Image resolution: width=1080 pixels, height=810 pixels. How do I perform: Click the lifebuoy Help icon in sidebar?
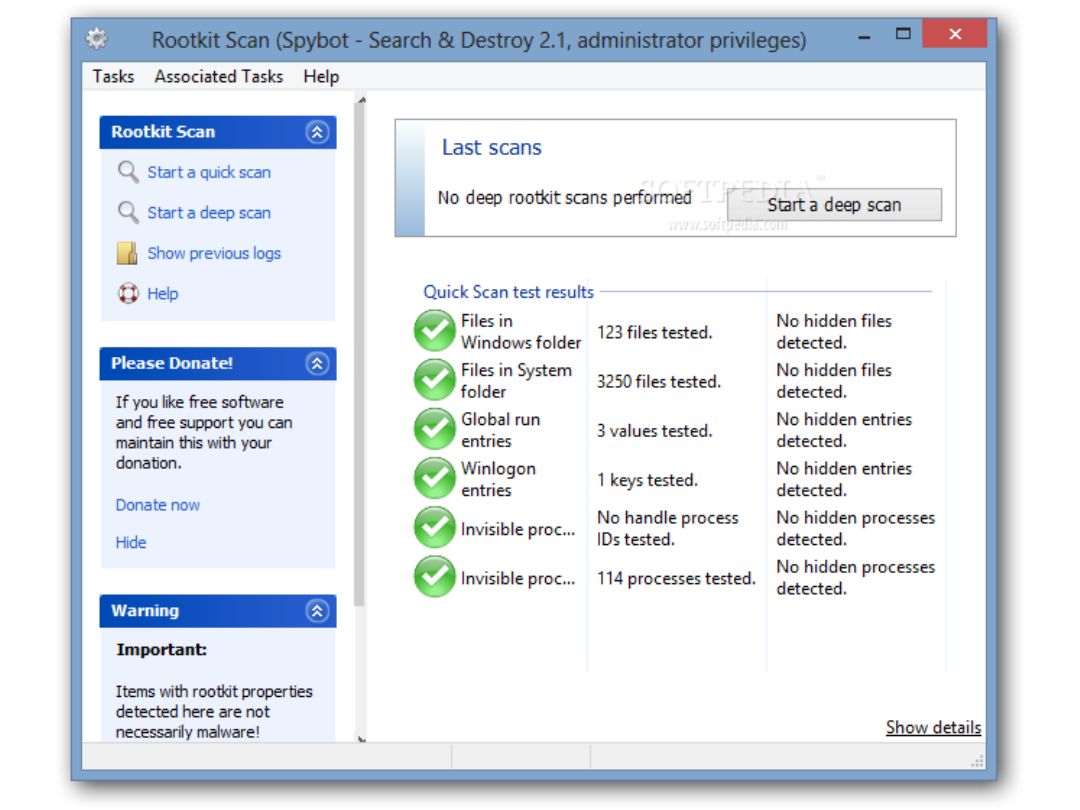(x=127, y=293)
